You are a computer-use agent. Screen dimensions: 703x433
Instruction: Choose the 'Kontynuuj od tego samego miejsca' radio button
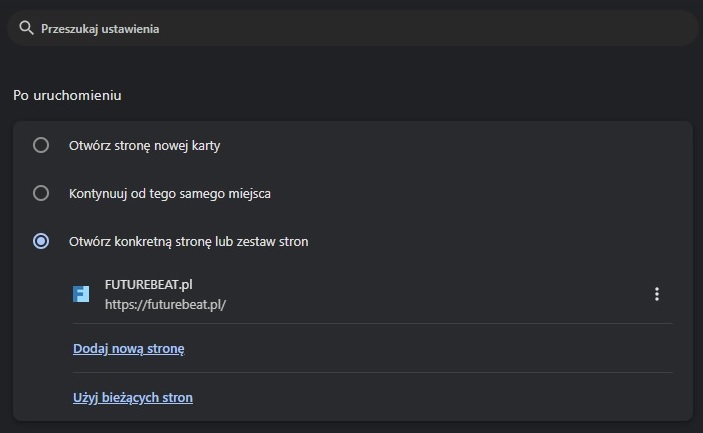[x=41, y=193]
